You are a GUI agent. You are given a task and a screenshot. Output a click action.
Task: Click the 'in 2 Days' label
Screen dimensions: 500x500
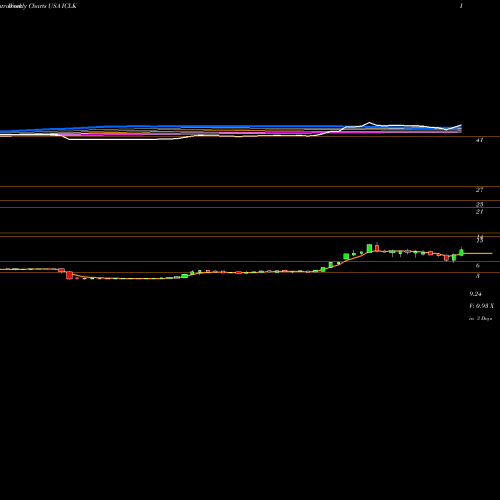click(x=480, y=319)
